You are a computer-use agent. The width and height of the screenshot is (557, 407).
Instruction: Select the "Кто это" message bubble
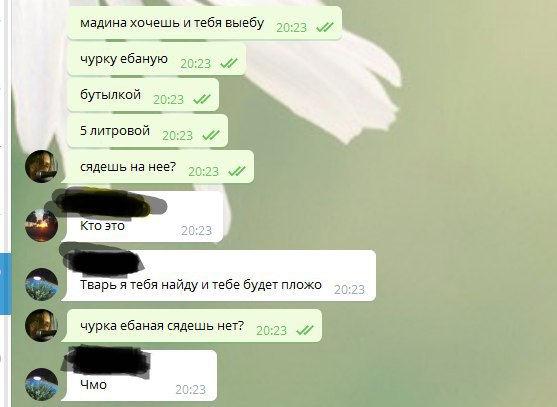pos(145,217)
